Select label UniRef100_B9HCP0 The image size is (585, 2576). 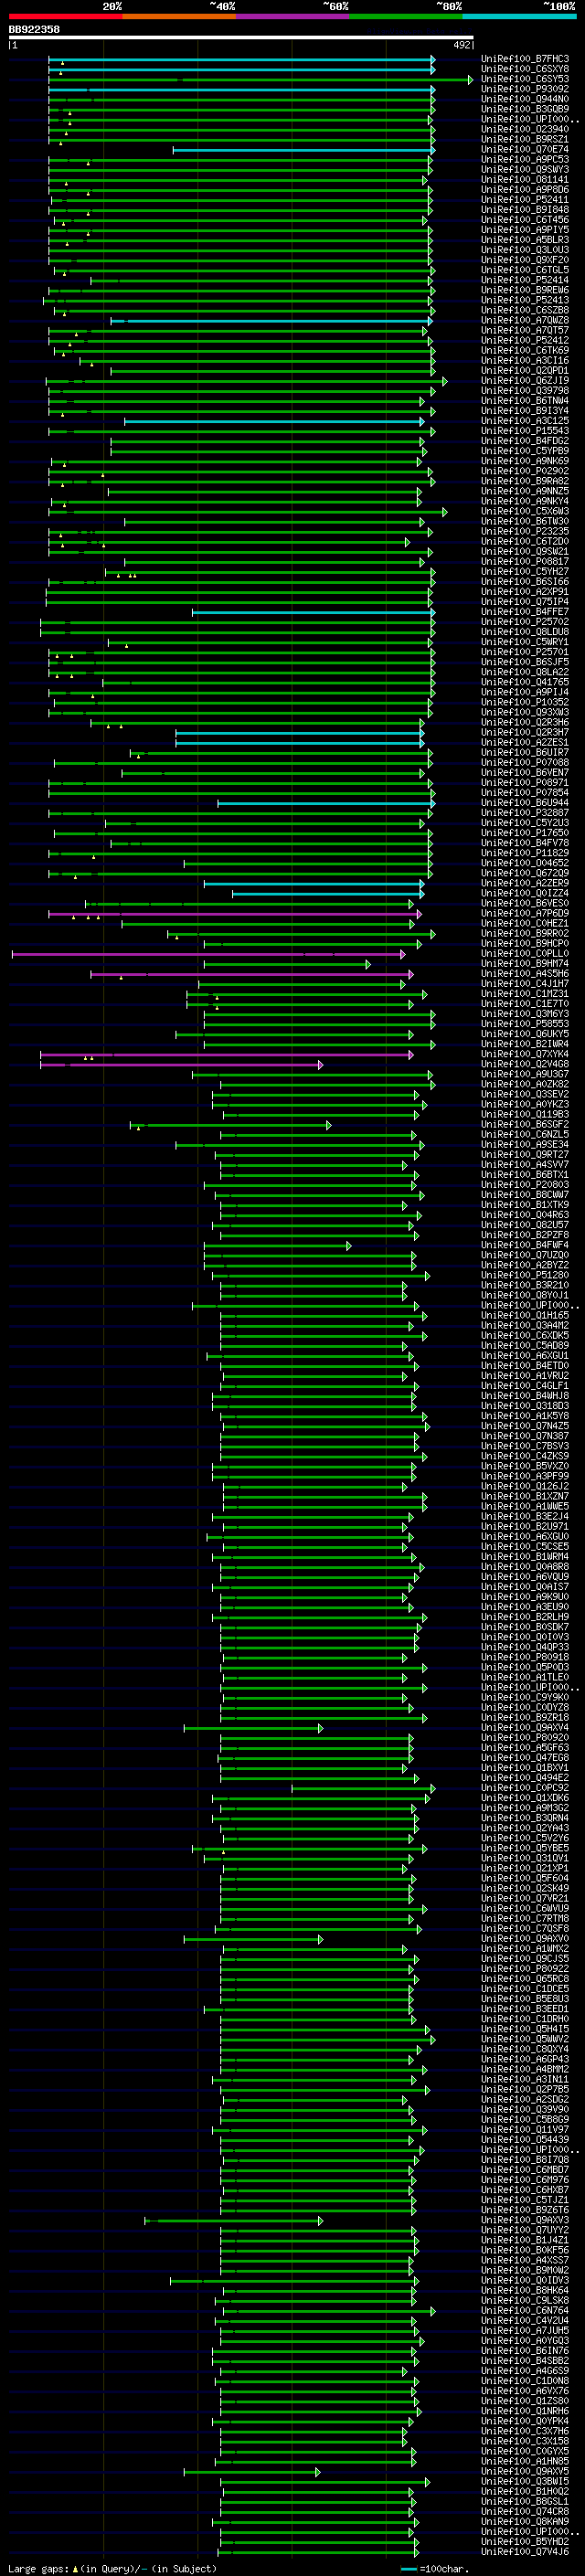(525, 944)
